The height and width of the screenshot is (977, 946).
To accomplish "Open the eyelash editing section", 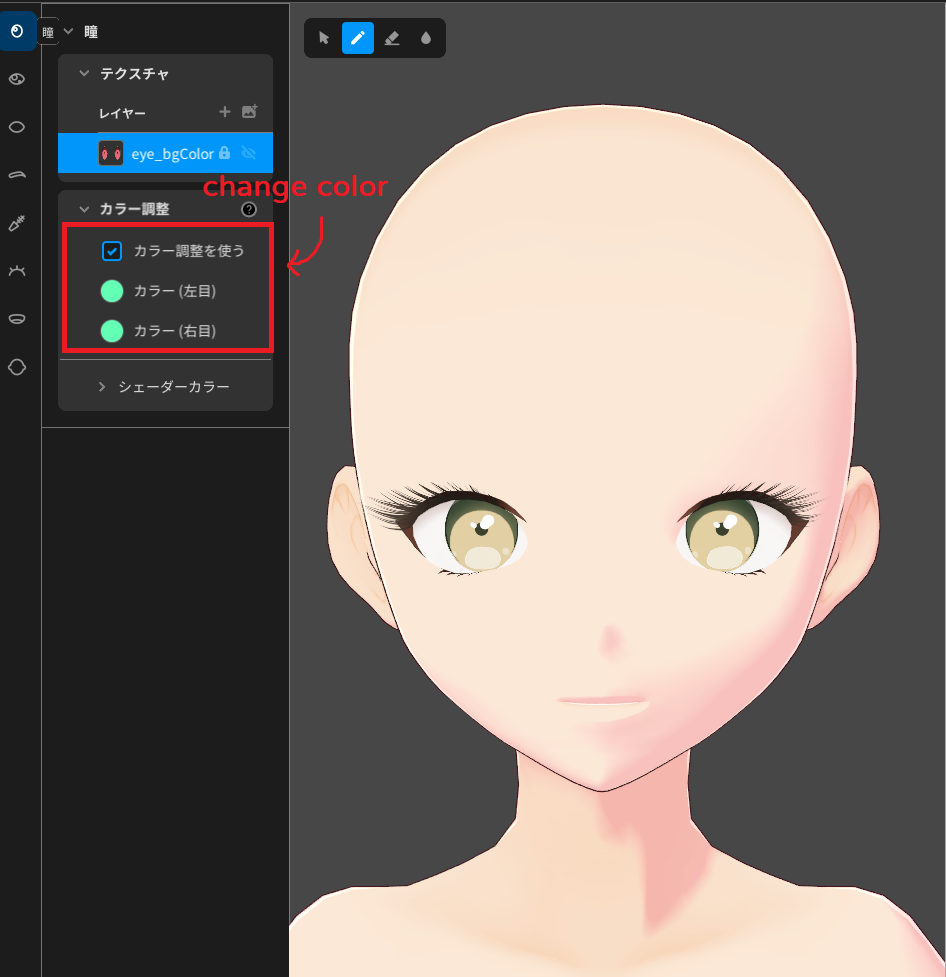I will pyautogui.click(x=17, y=271).
